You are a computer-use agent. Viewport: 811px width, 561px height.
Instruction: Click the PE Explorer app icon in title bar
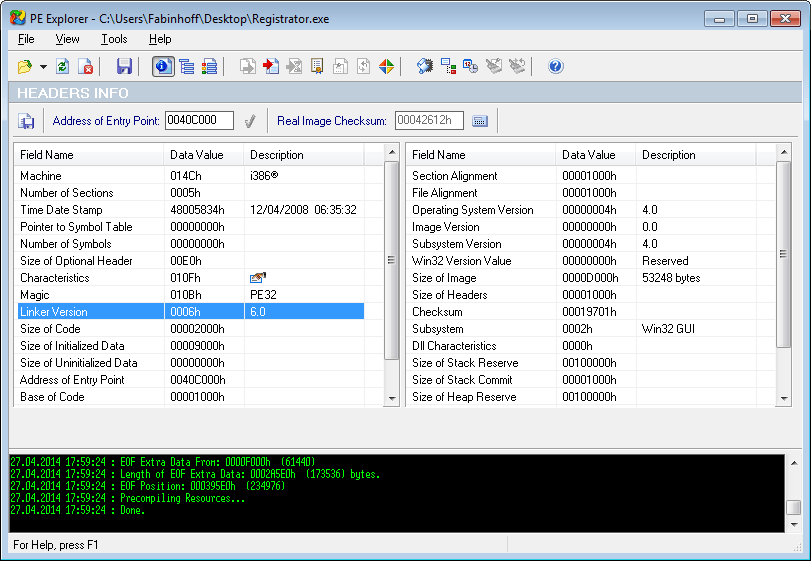click(18, 18)
